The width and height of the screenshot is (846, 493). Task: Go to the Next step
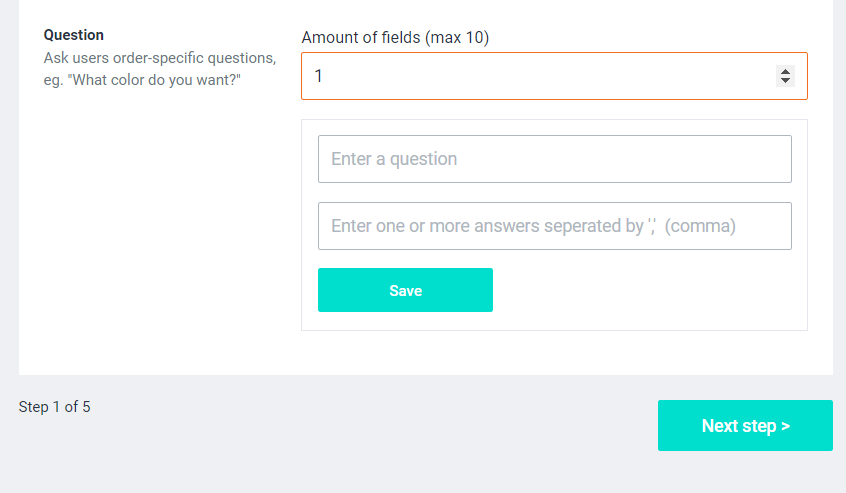745,426
